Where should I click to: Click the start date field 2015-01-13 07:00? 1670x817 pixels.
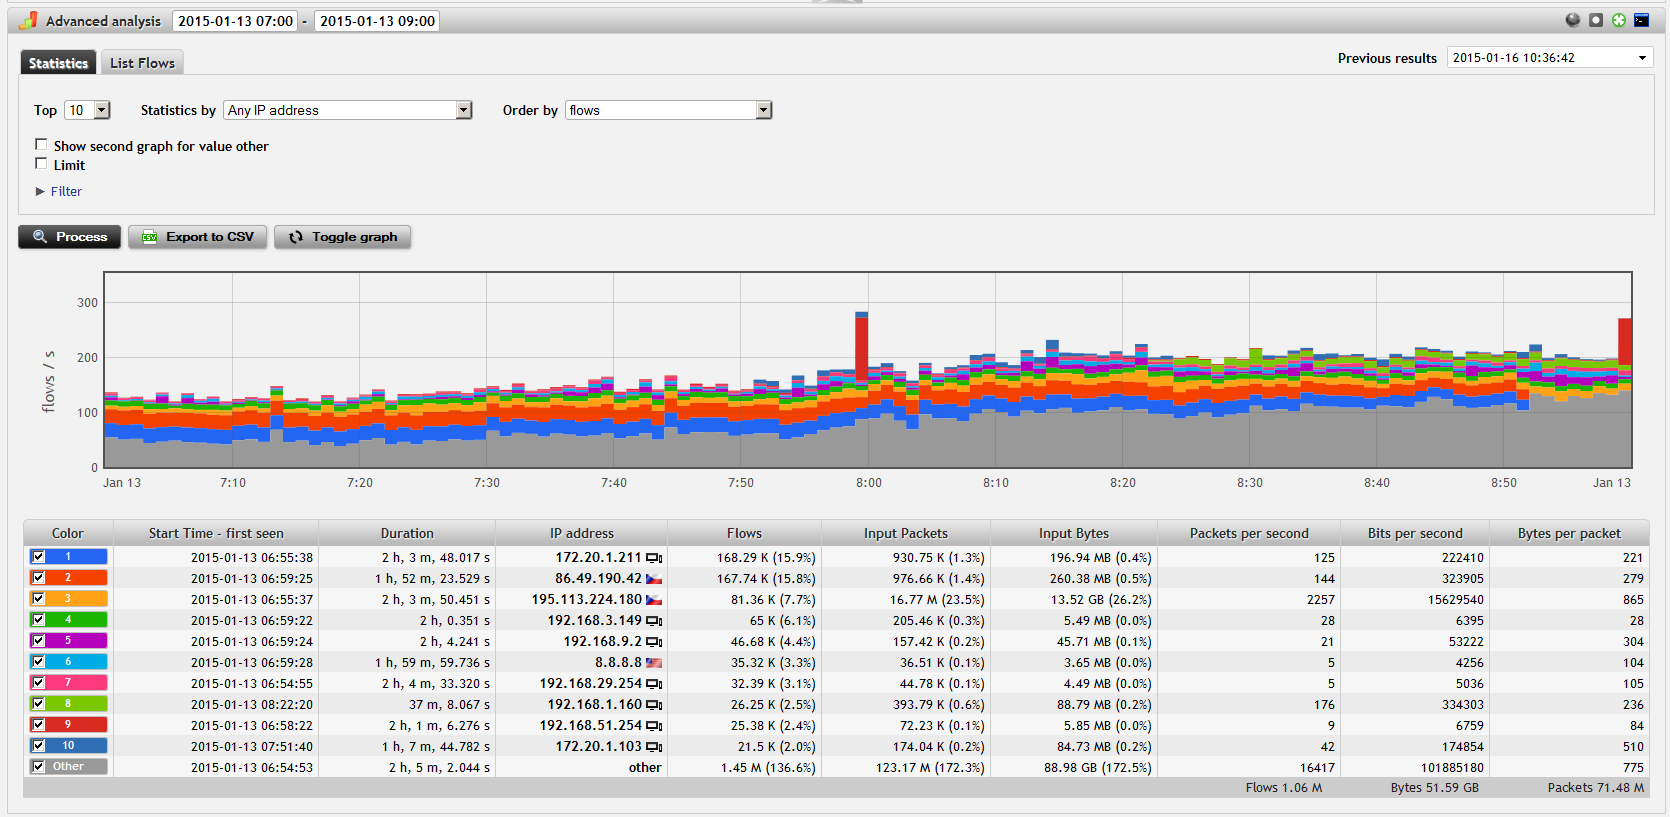point(235,21)
